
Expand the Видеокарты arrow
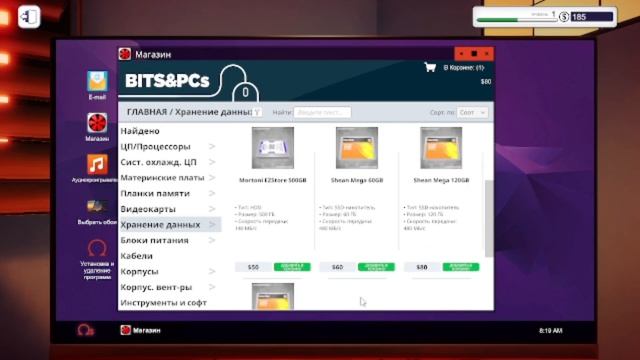212,209
